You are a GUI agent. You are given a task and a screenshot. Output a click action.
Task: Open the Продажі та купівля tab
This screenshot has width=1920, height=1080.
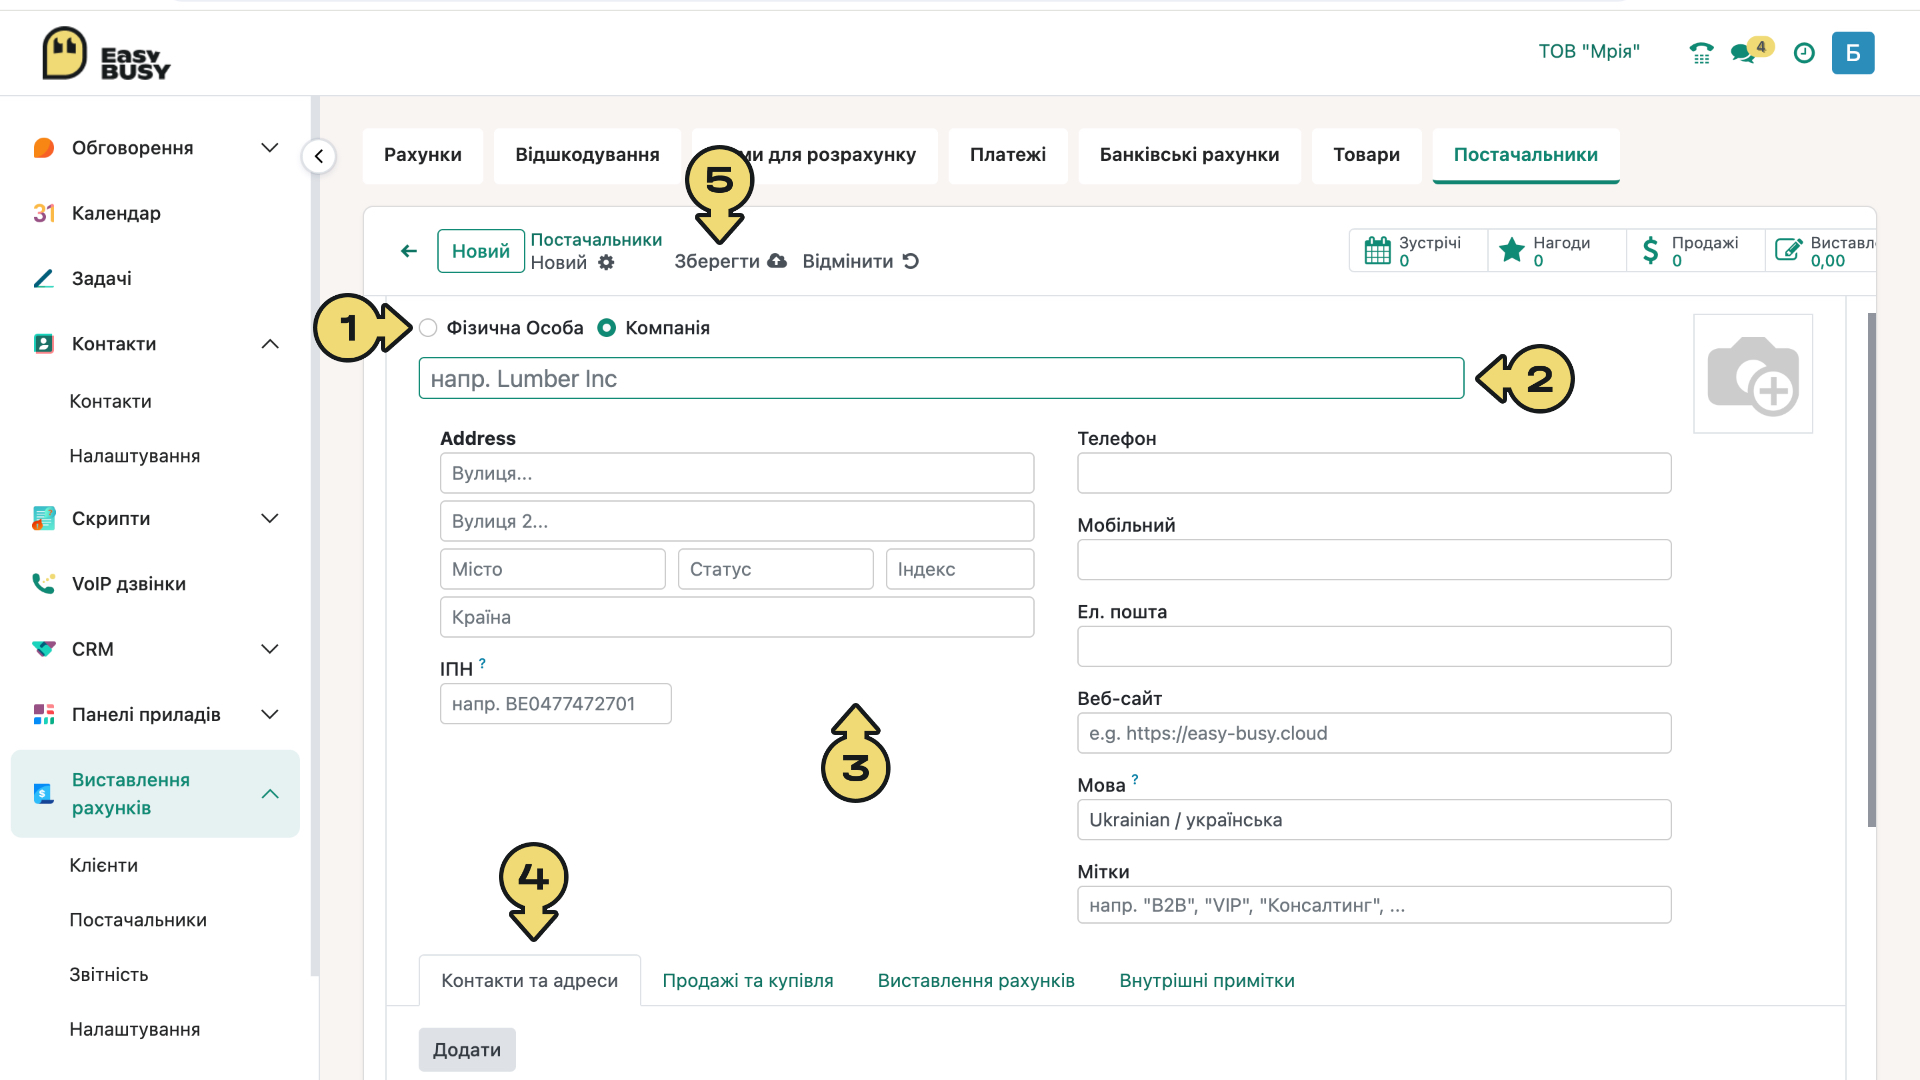coord(748,981)
